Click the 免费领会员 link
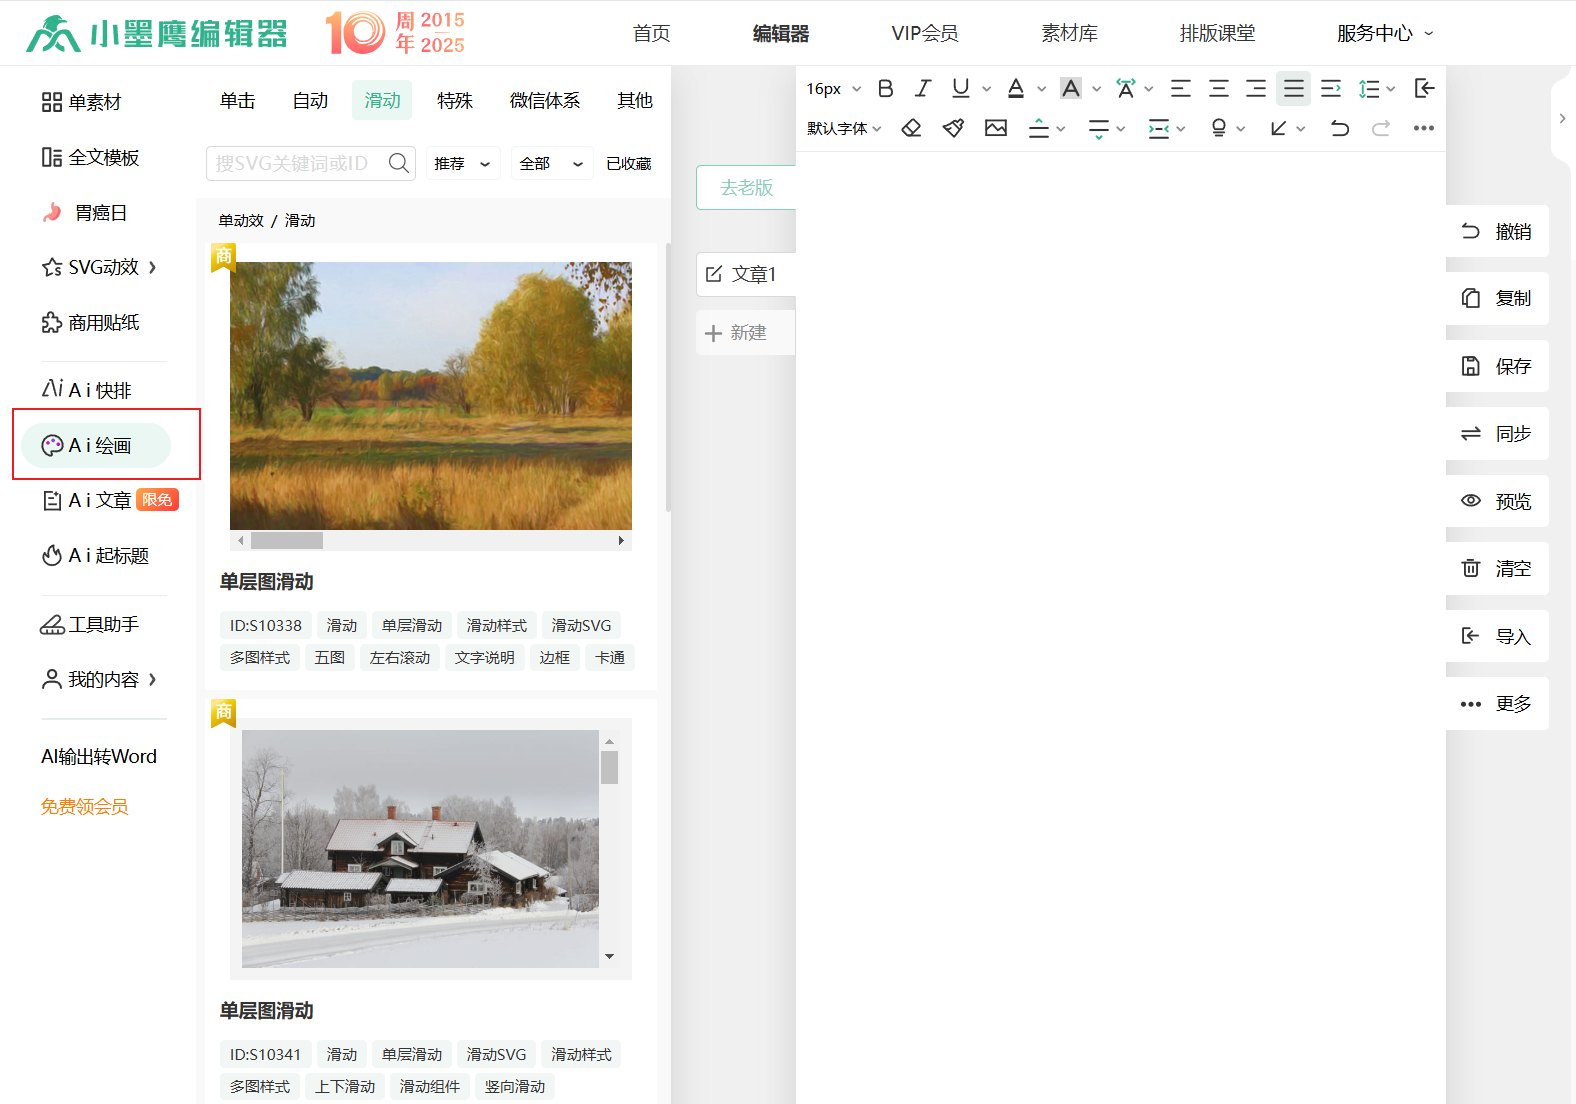1576x1104 pixels. [x=85, y=807]
